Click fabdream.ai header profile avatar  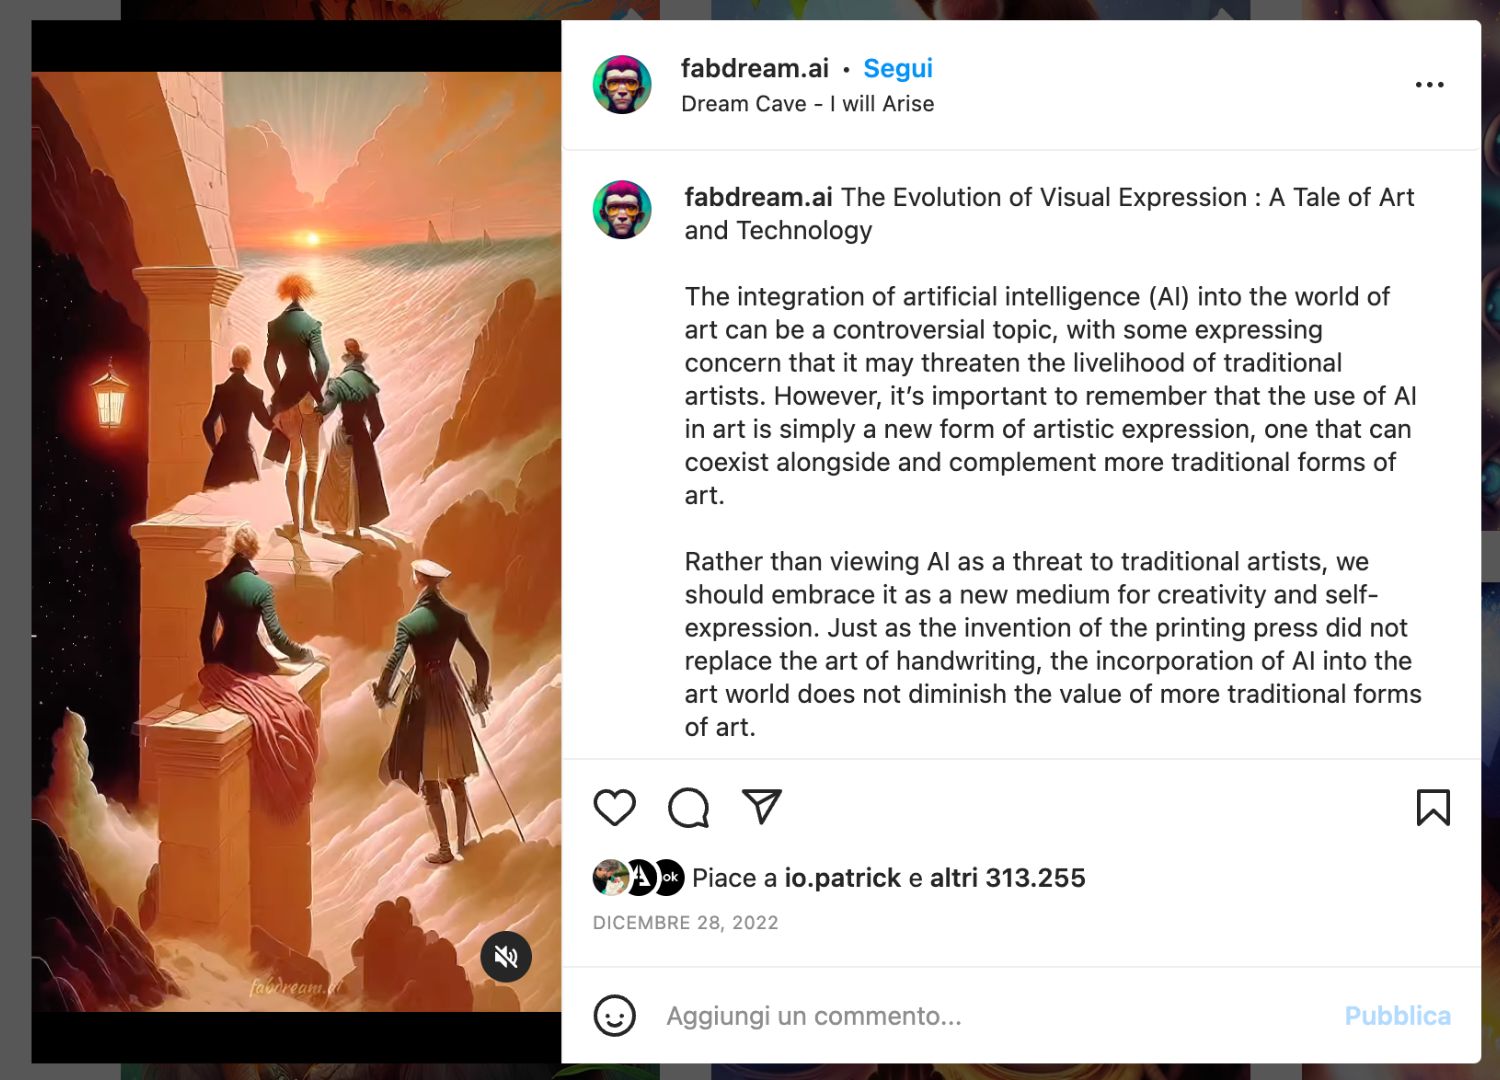(622, 85)
